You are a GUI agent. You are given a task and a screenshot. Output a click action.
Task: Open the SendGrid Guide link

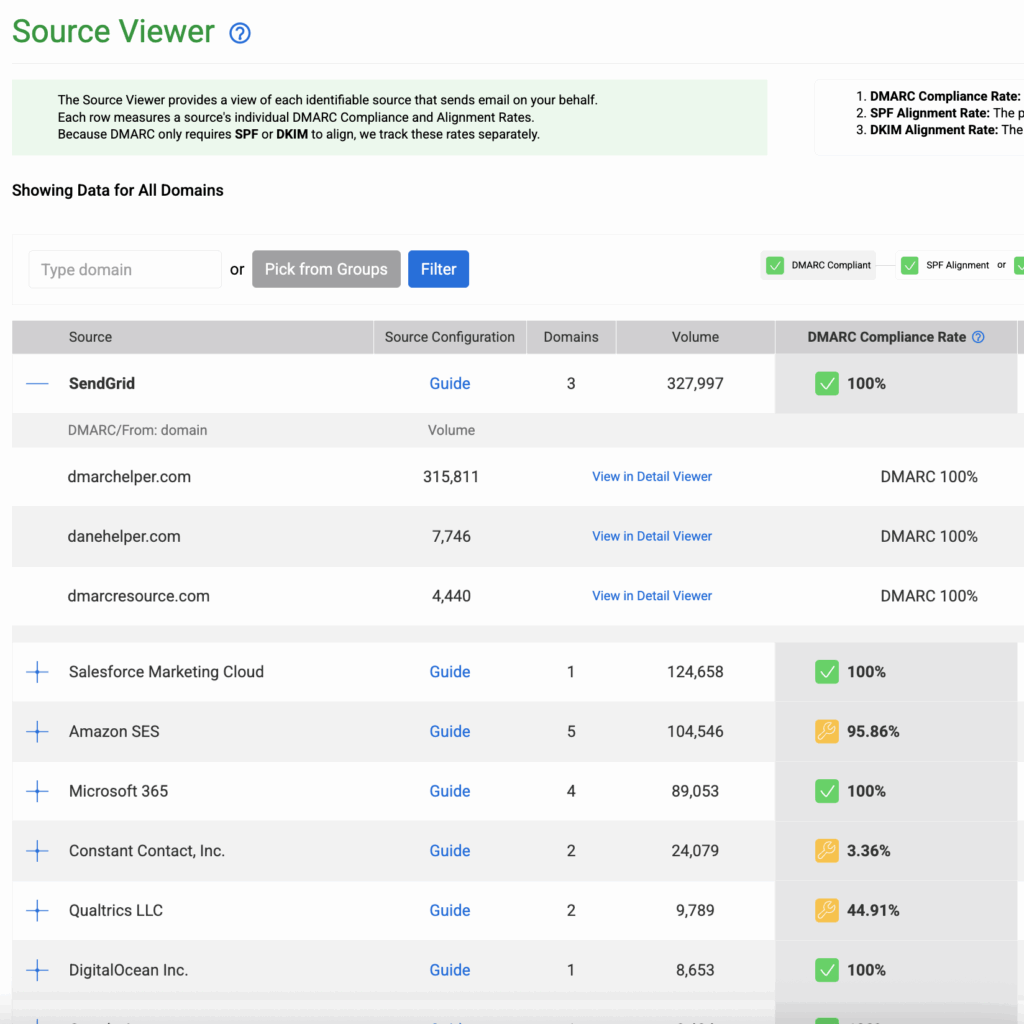449,383
